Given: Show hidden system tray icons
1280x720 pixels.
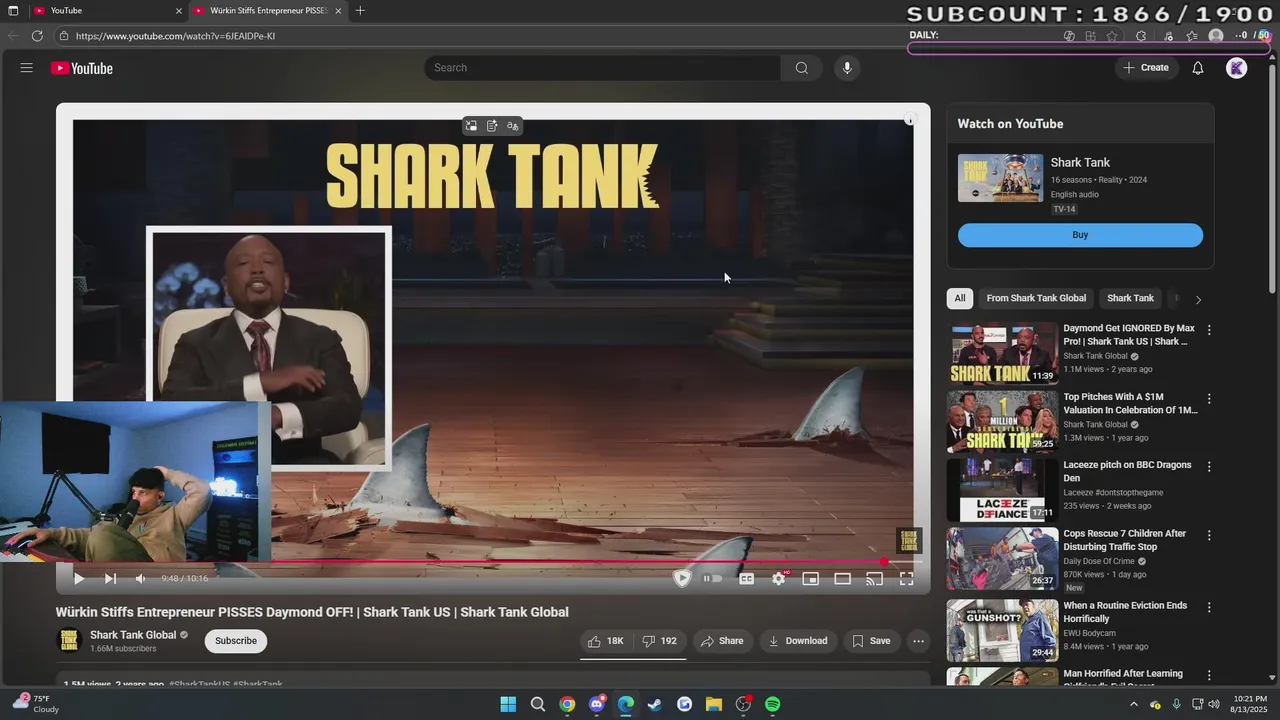Looking at the screenshot, I should 1133,704.
